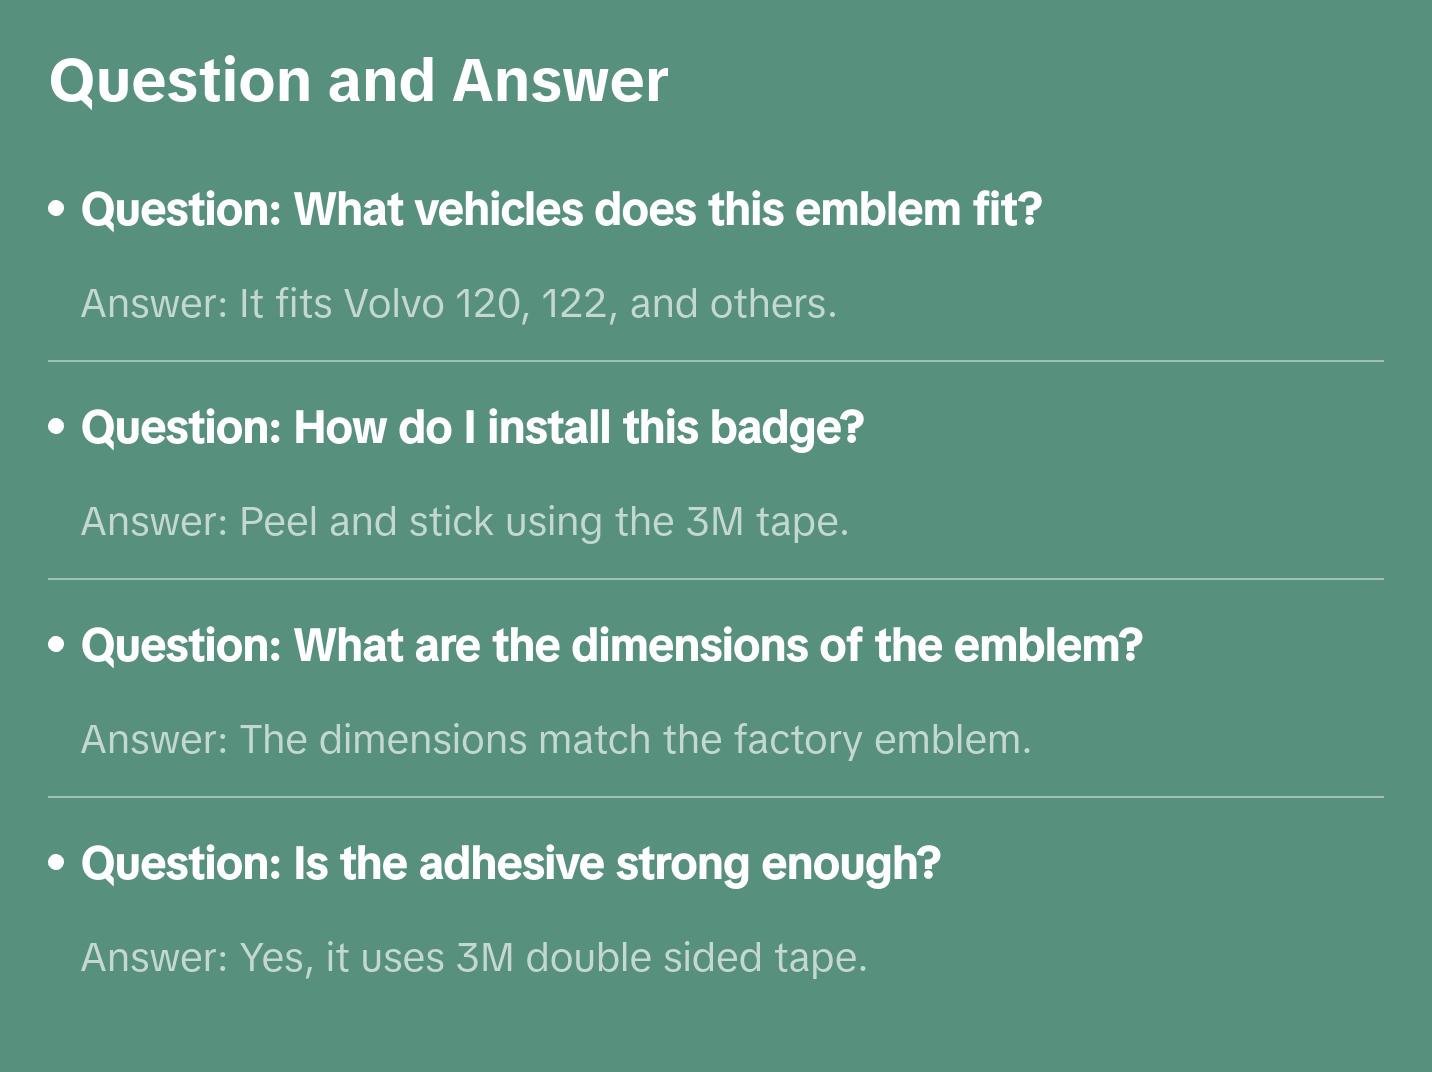The height and width of the screenshot is (1072, 1432).
Task: Click the "Question and Answer" heading
Action: (x=358, y=80)
